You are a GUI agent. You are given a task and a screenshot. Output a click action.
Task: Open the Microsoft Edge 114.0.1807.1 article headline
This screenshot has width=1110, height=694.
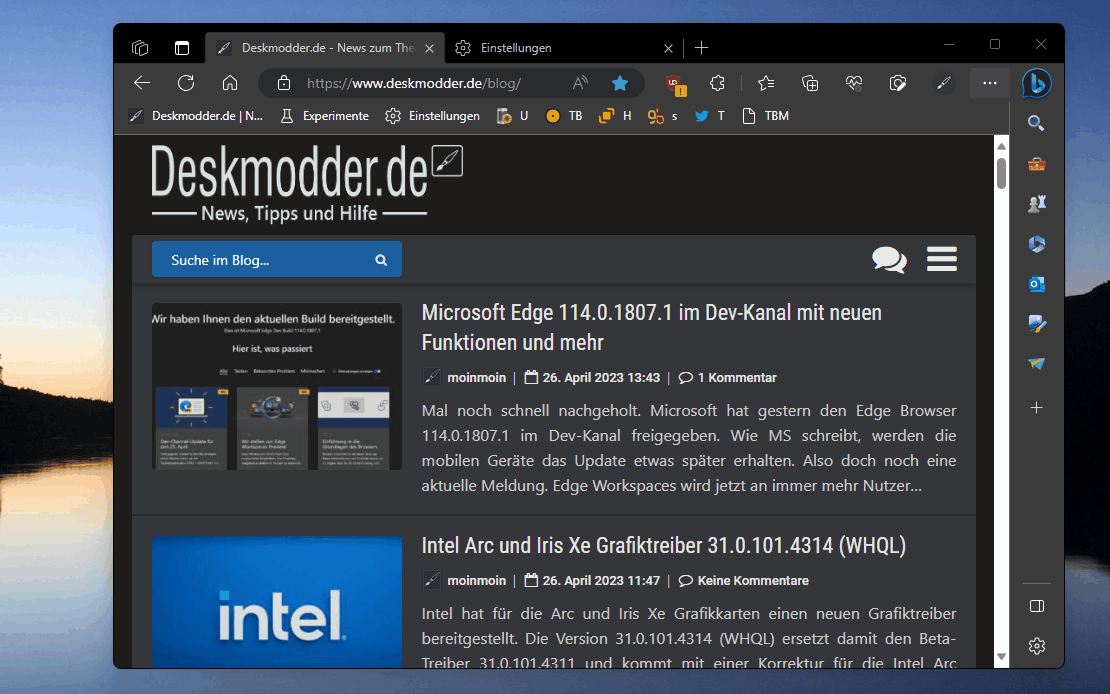click(x=651, y=327)
